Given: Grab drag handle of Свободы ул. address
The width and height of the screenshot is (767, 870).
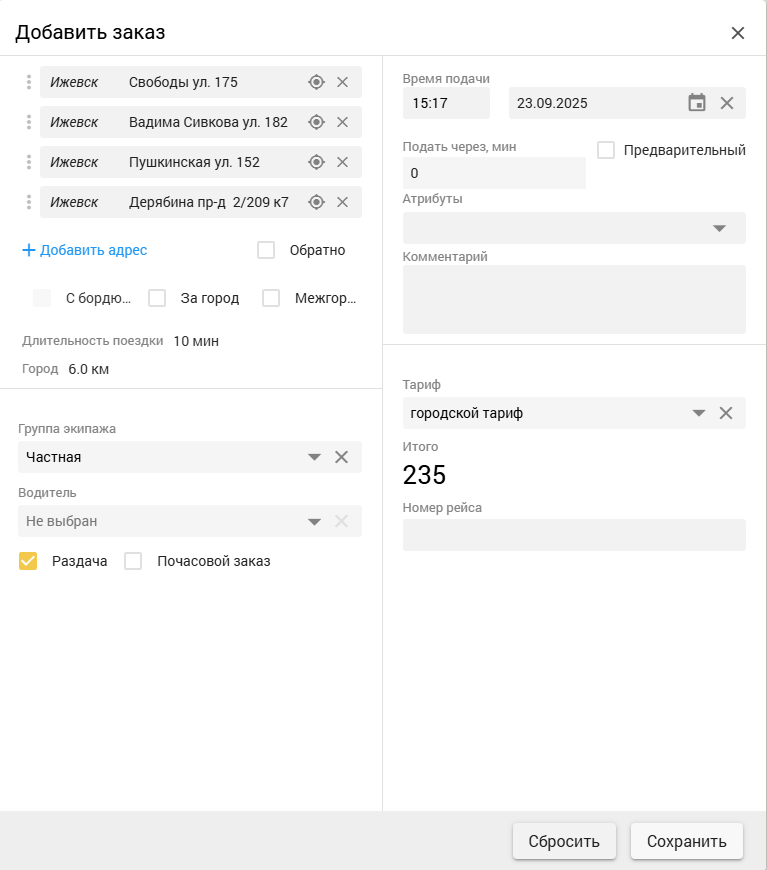Looking at the screenshot, I should 29,82.
